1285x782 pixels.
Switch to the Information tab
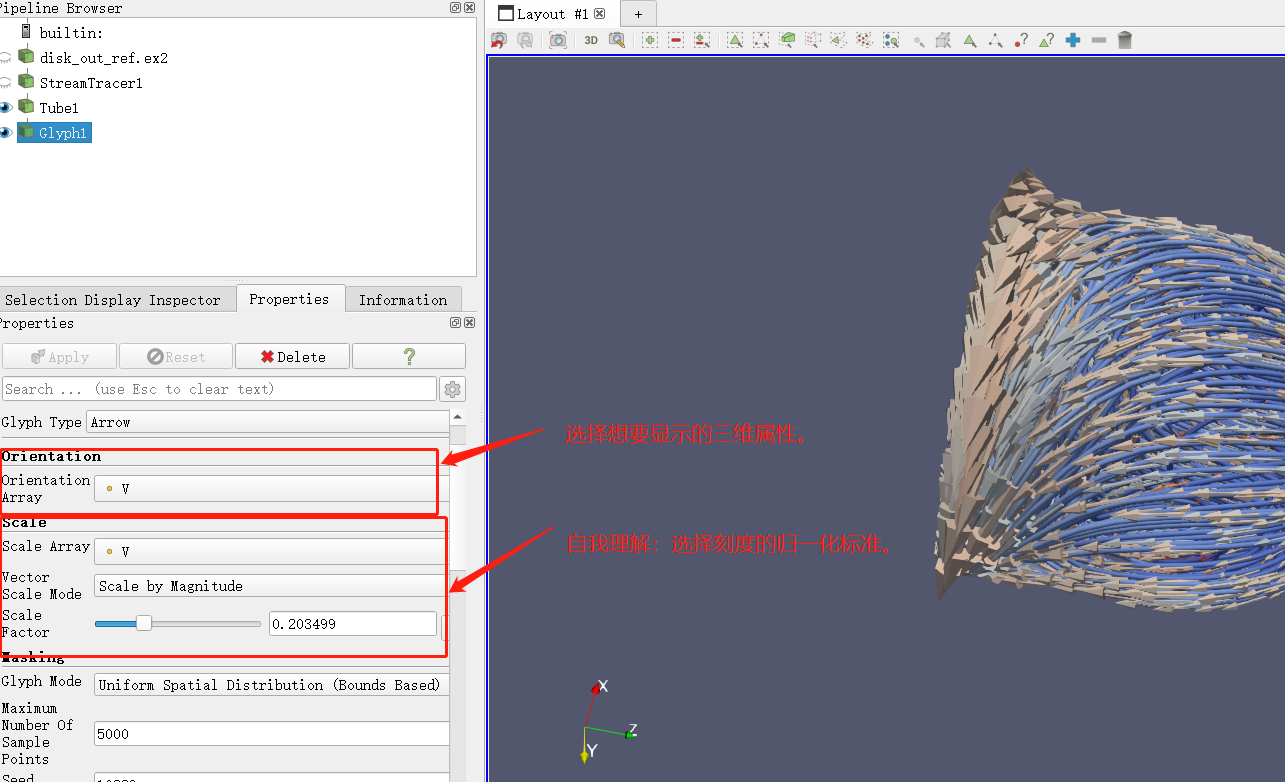click(x=404, y=299)
